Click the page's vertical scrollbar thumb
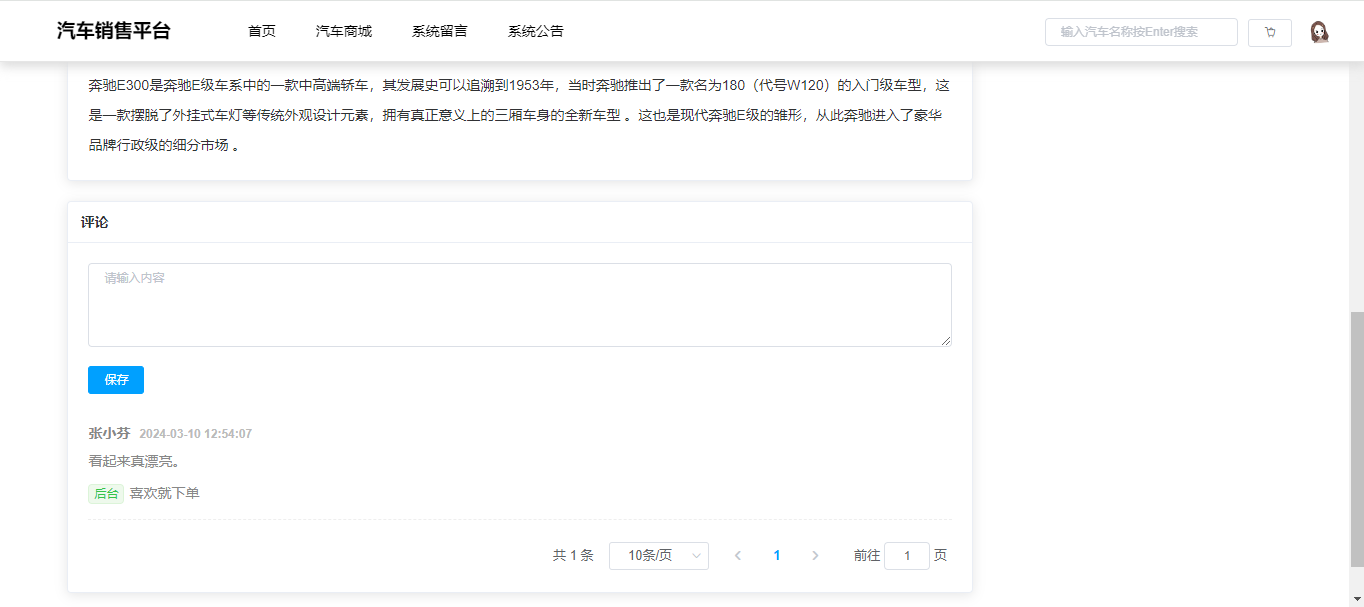 point(1356,440)
